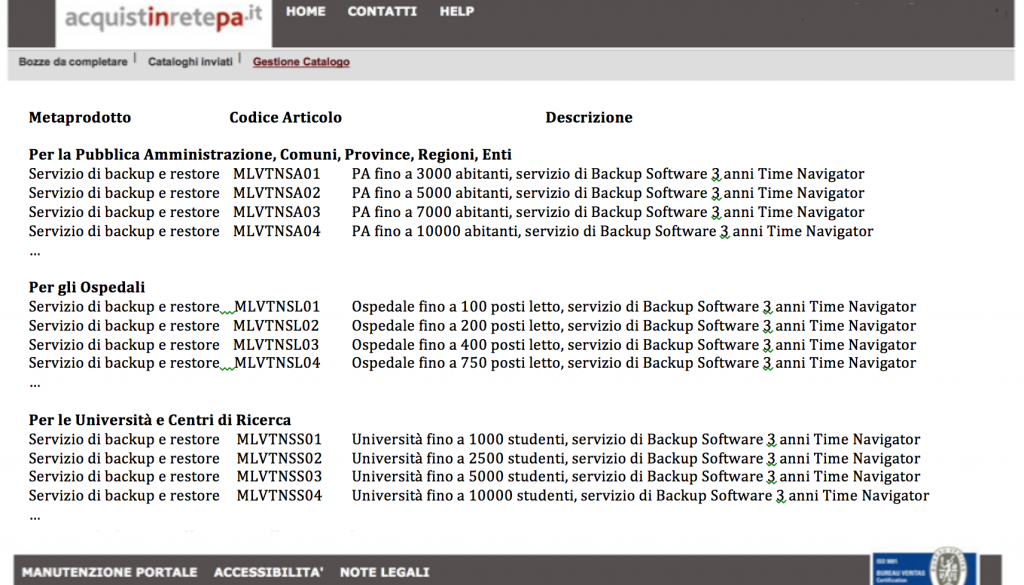Open the HOME menu item
This screenshot has width=1024, height=585.
306,12
